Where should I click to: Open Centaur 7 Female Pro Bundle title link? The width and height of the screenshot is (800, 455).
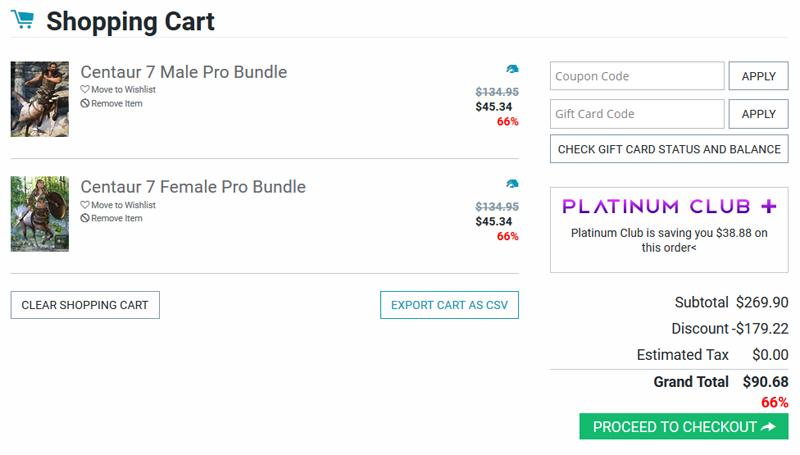pos(192,187)
